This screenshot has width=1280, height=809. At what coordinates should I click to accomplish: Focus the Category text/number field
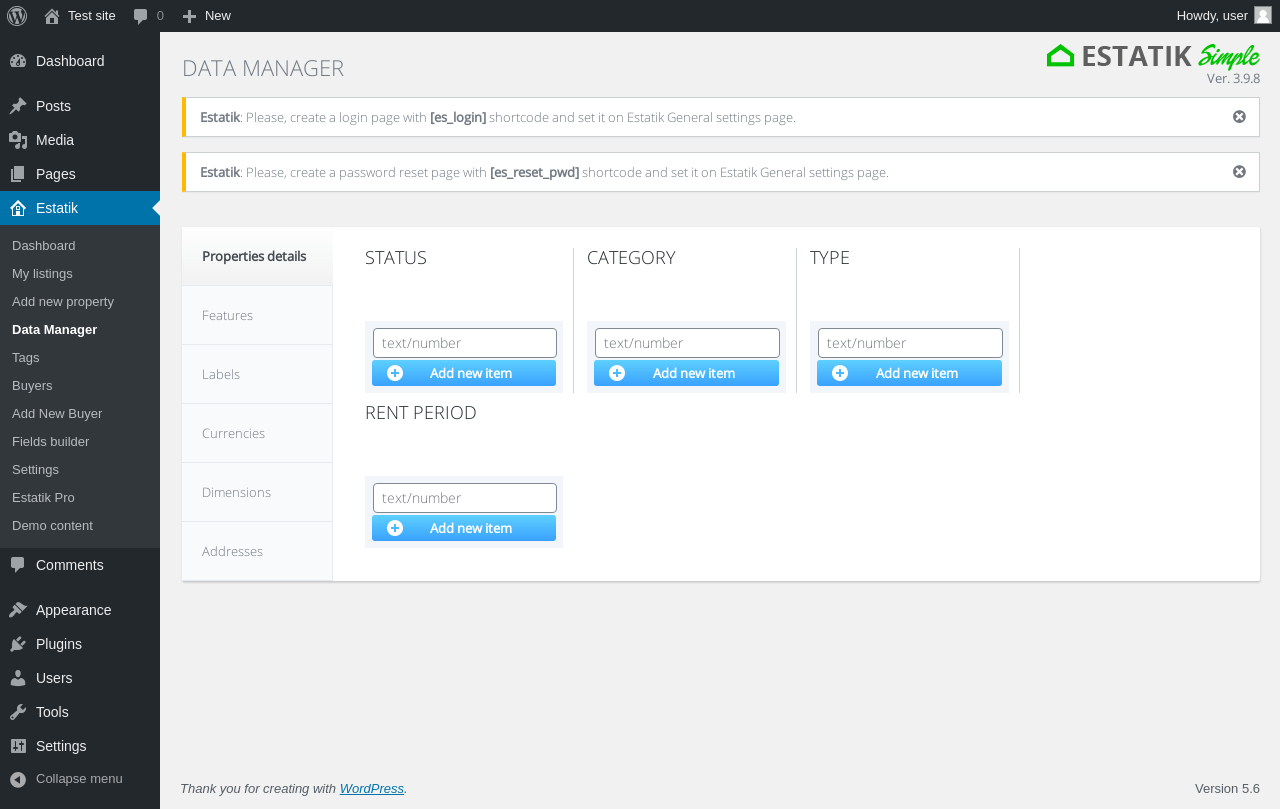687,343
